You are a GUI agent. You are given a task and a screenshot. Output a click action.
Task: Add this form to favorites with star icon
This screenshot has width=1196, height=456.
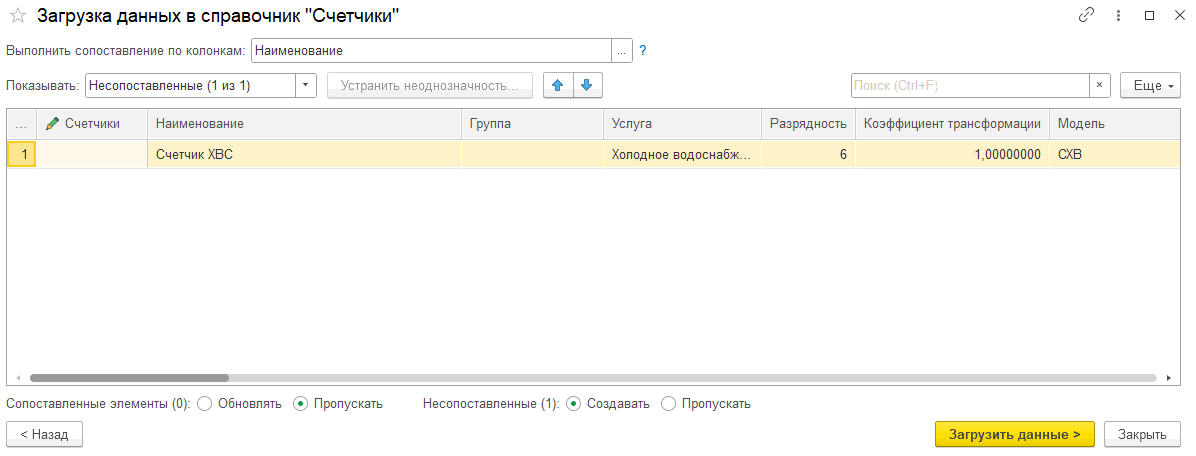(18, 15)
